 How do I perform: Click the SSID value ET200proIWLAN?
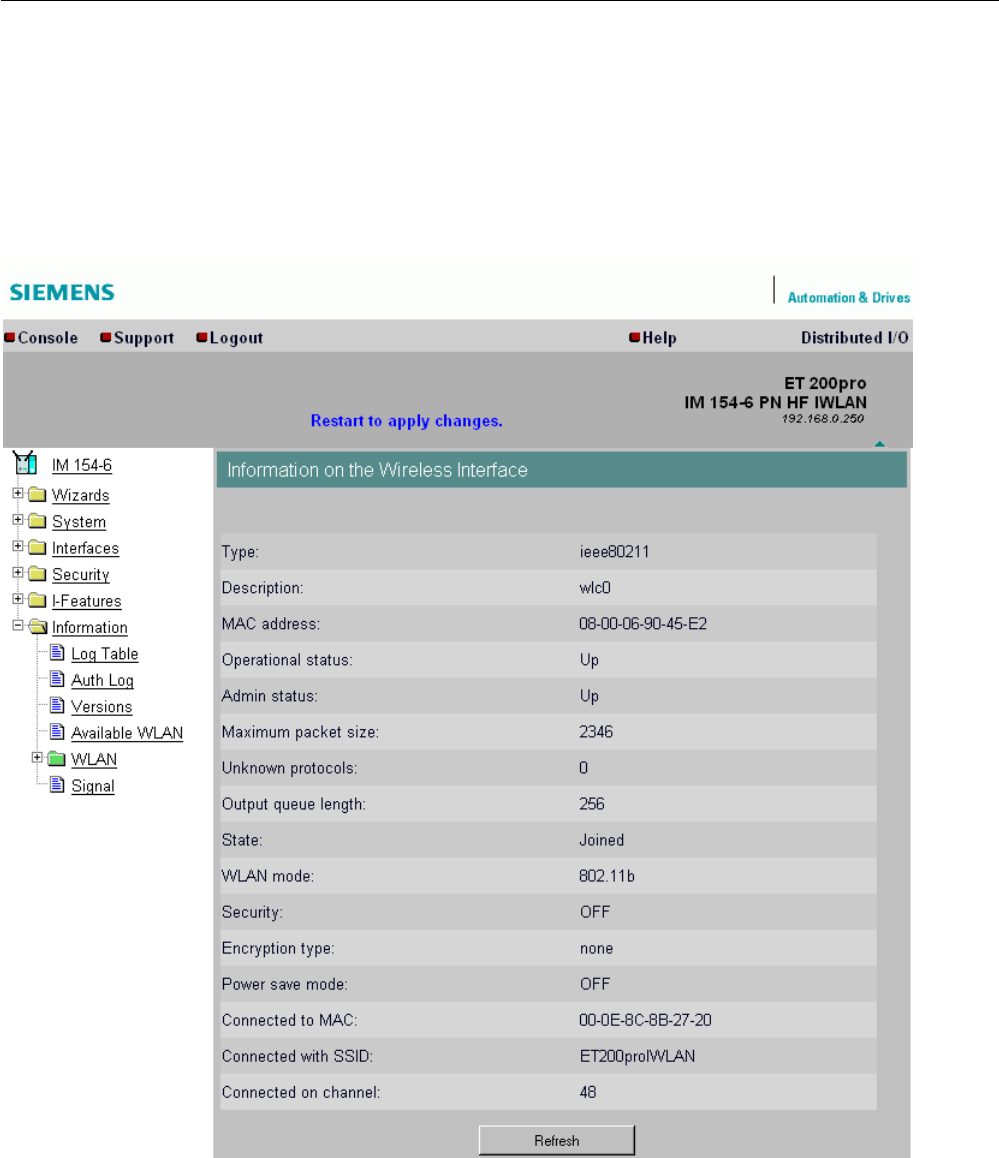pos(637,1056)
